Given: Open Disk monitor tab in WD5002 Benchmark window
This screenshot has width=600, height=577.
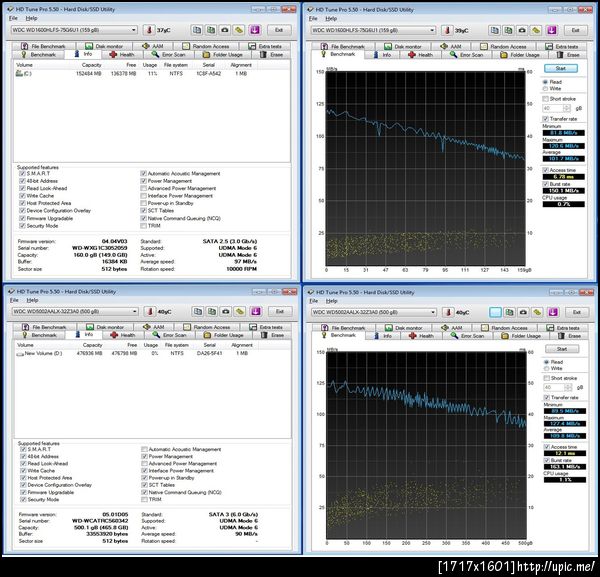Looking at the screenshot, I should [x=404, y=328].
